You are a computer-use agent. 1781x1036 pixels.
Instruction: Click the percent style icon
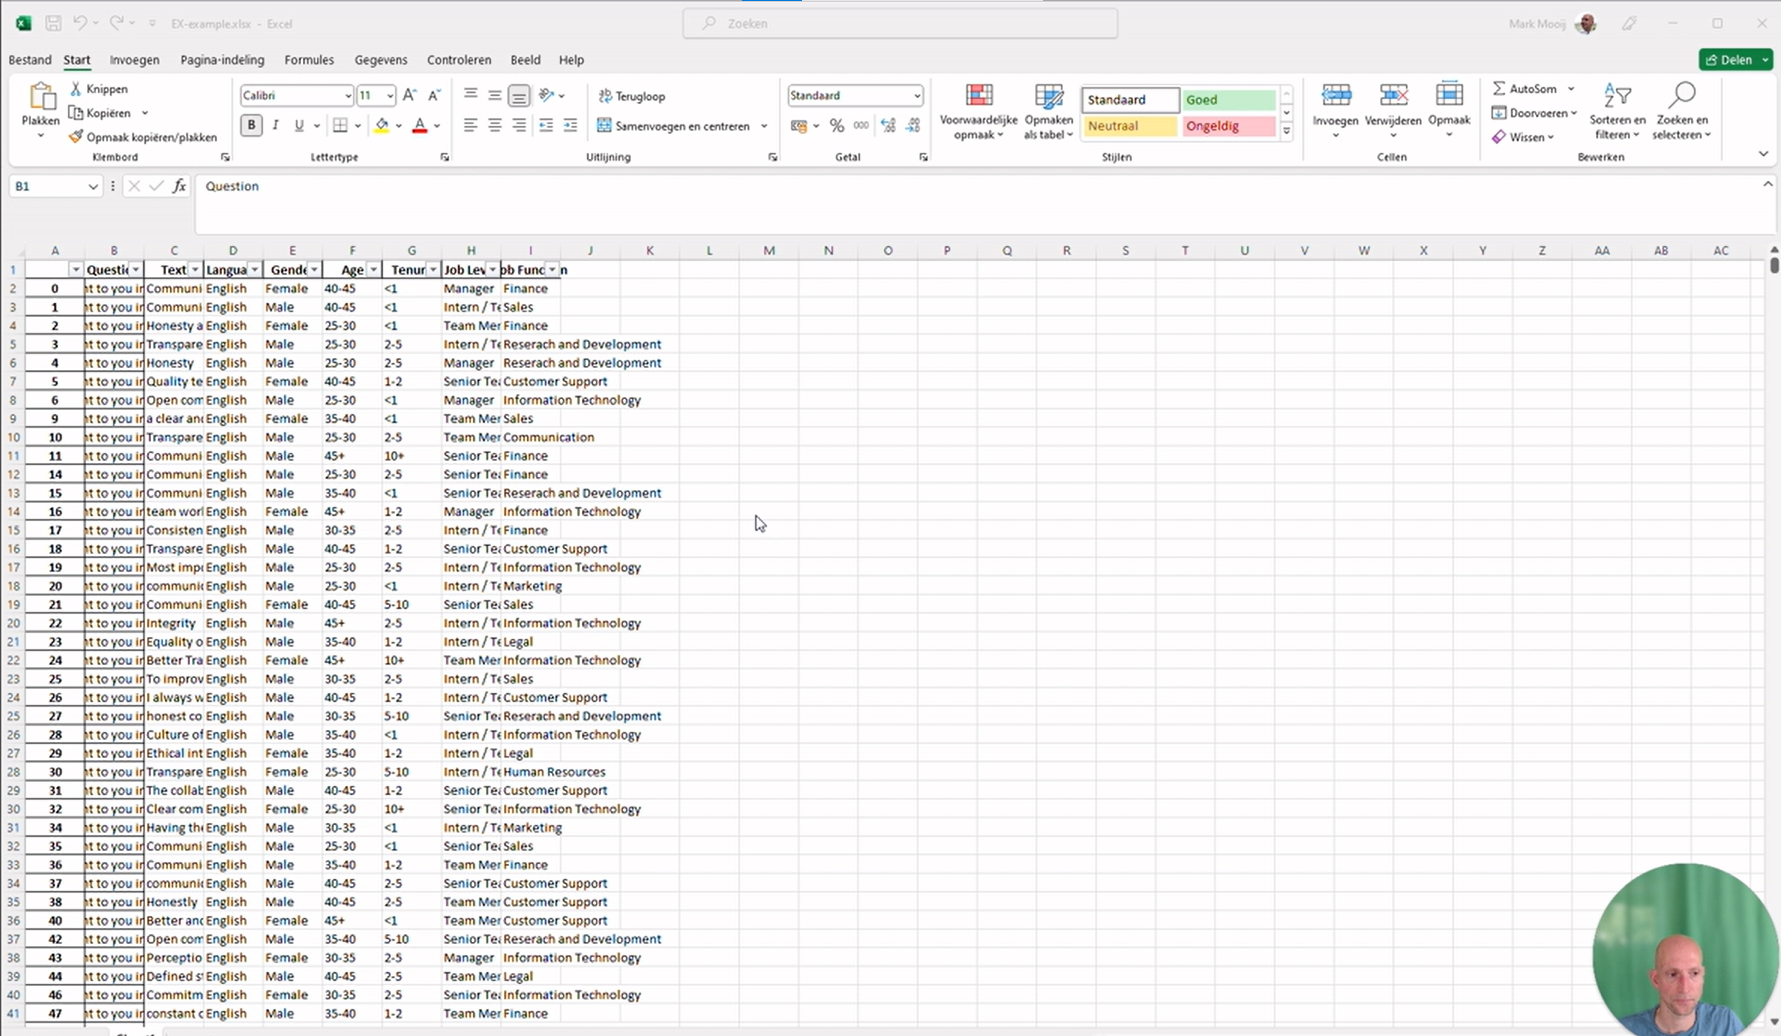pos(836,126)
